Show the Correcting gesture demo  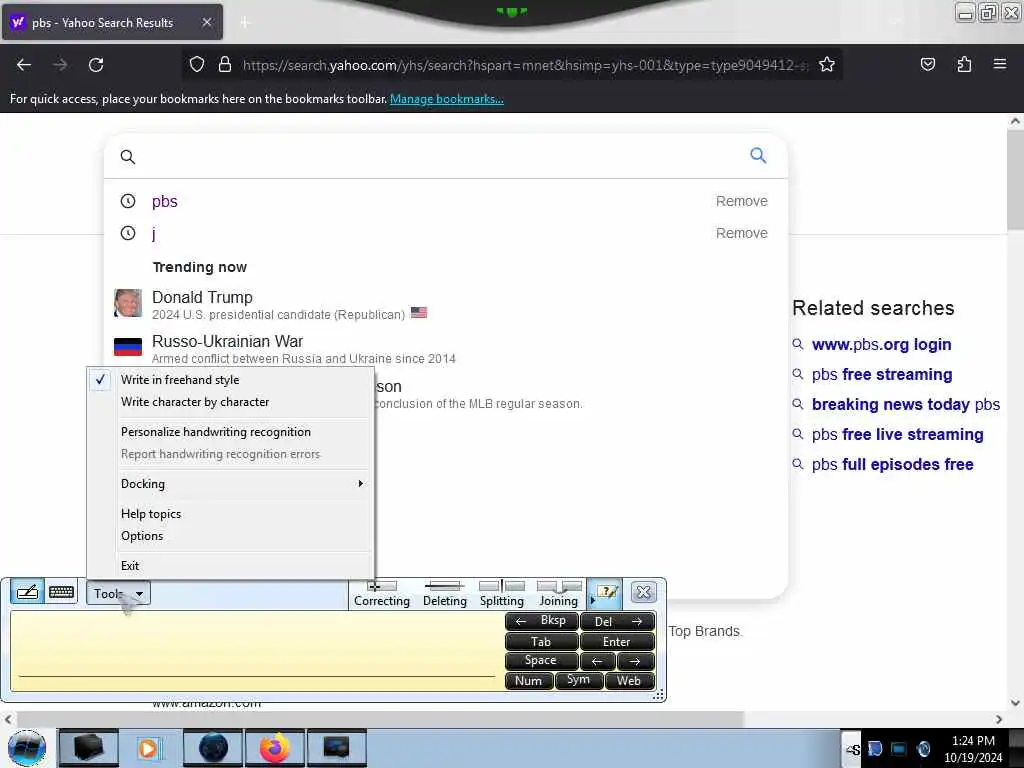click(381, 594)
